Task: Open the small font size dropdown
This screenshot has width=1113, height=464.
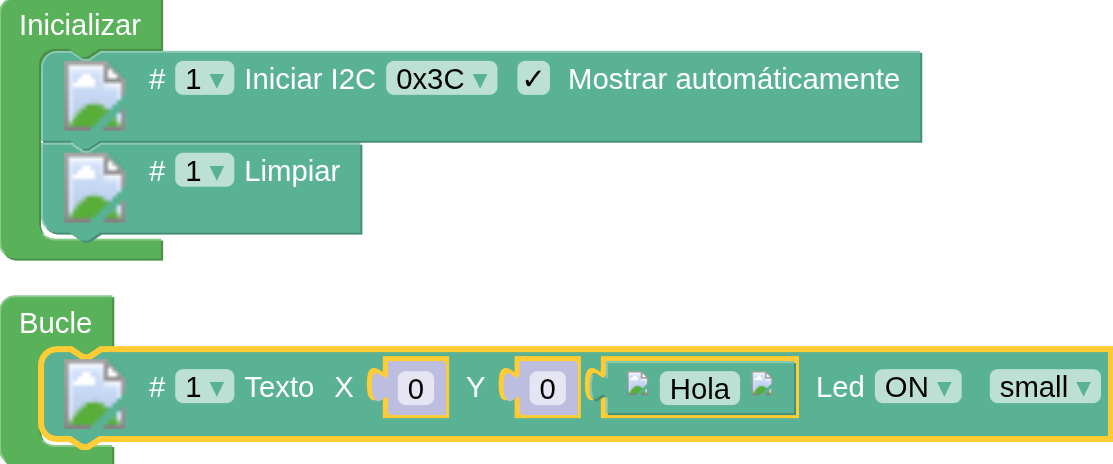Action: click(x=1044, y=387)
